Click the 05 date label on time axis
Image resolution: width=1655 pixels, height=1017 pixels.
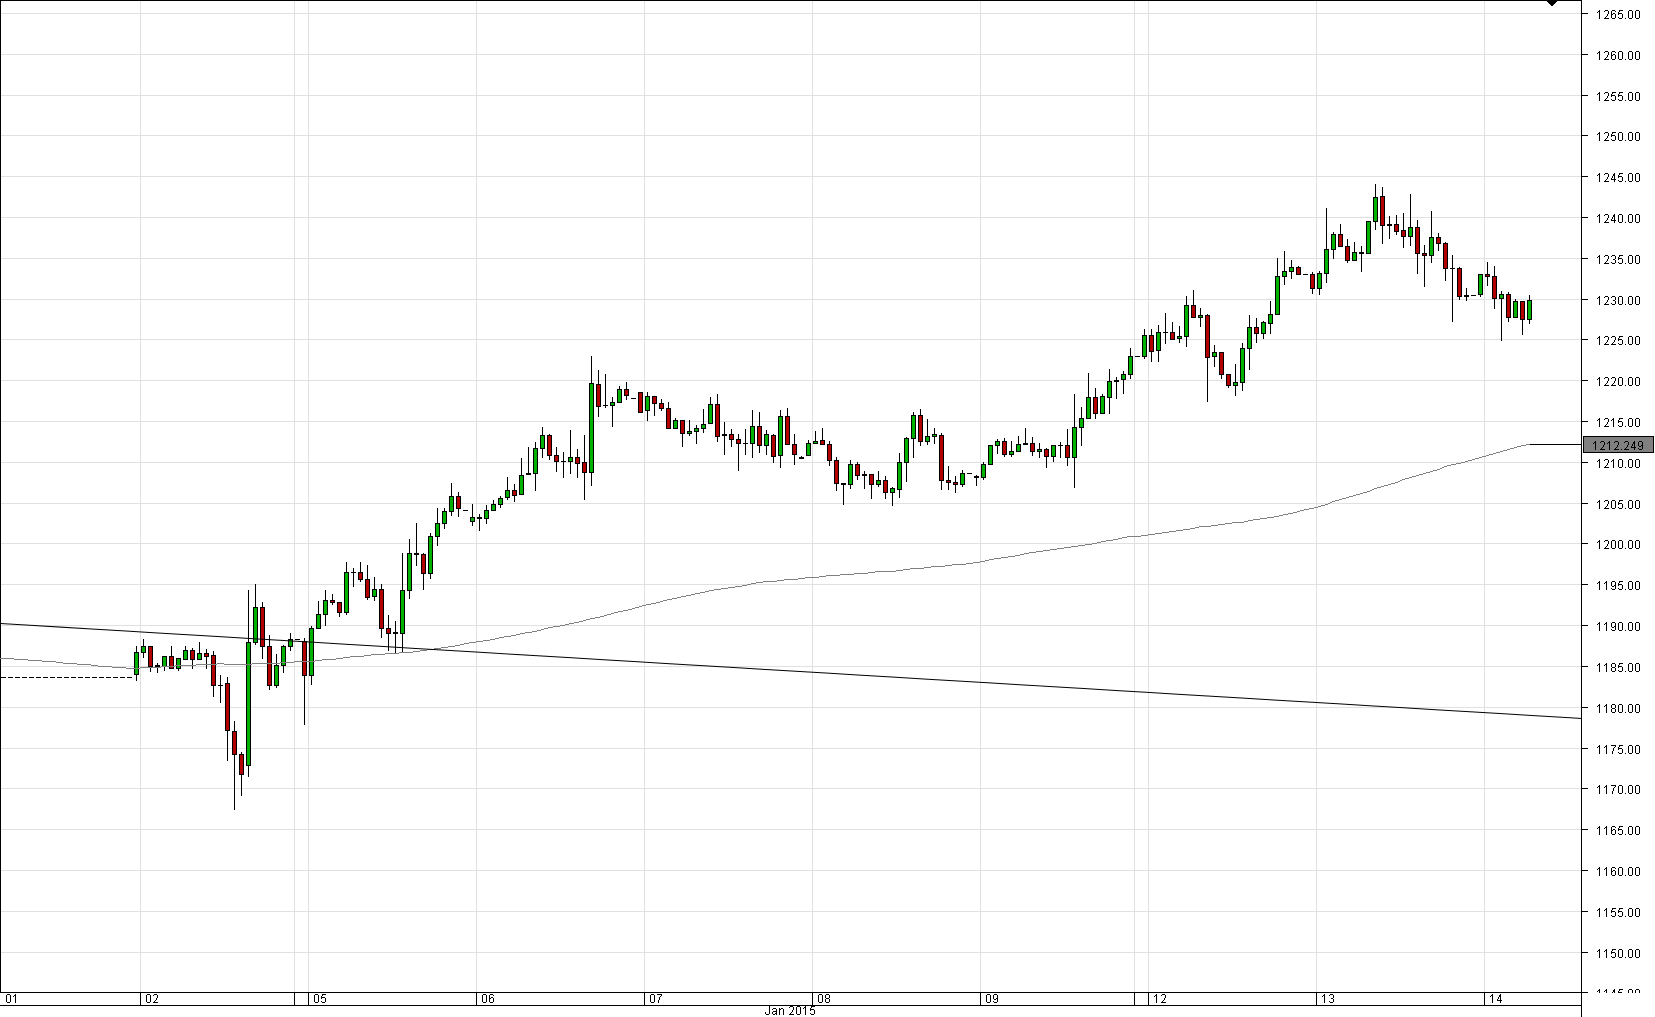[318, 998]
